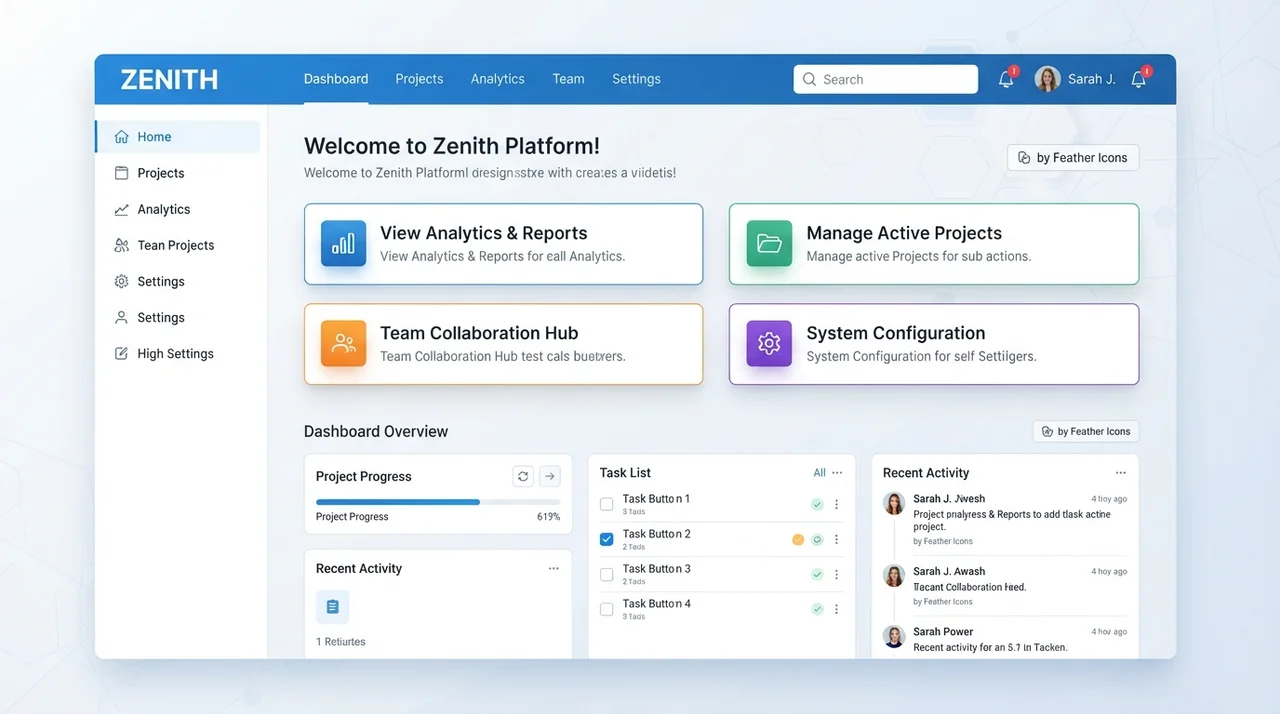This screenshot has width=1280, height=714.
Task: Tick the Task Button 4 checkbox
Action: click(x=606, y=609)
